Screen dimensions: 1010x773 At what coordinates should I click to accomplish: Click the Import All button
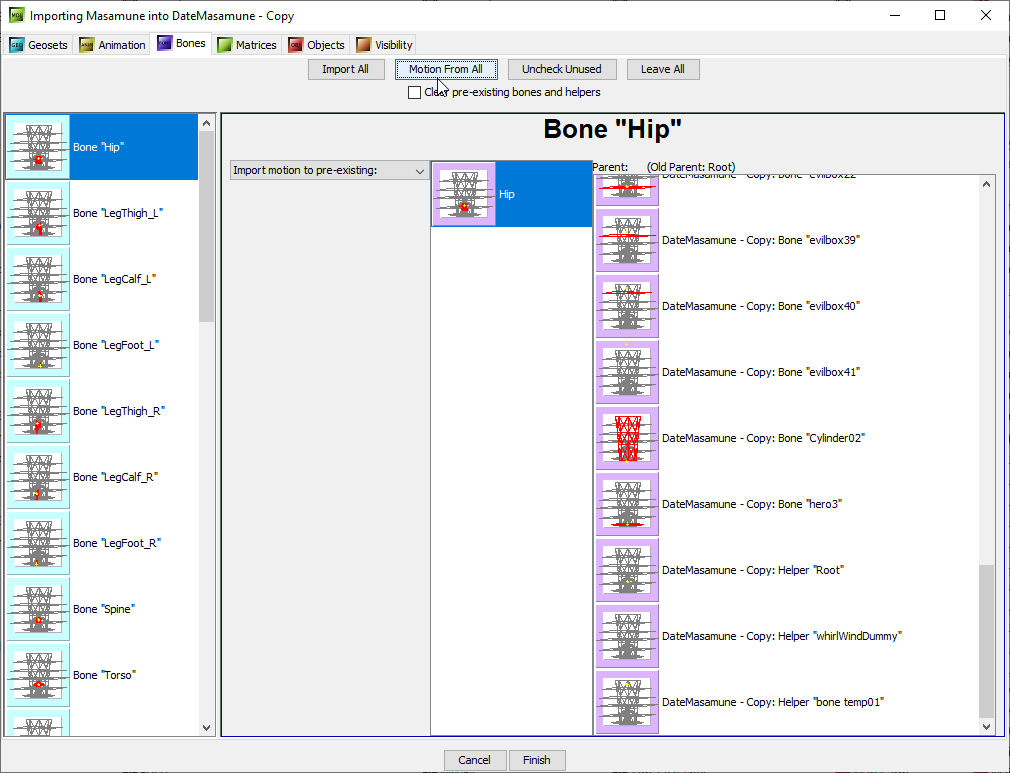pyautogui.click(x=346, y=69)
